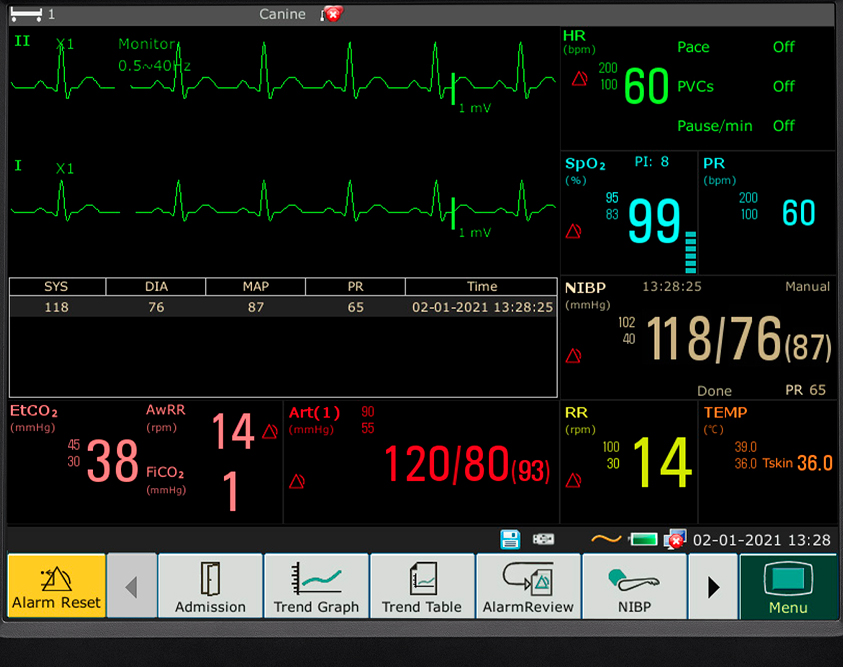Open the Admission quick key
The height and width of the screenshot is (667, 843).
point(210,586)
